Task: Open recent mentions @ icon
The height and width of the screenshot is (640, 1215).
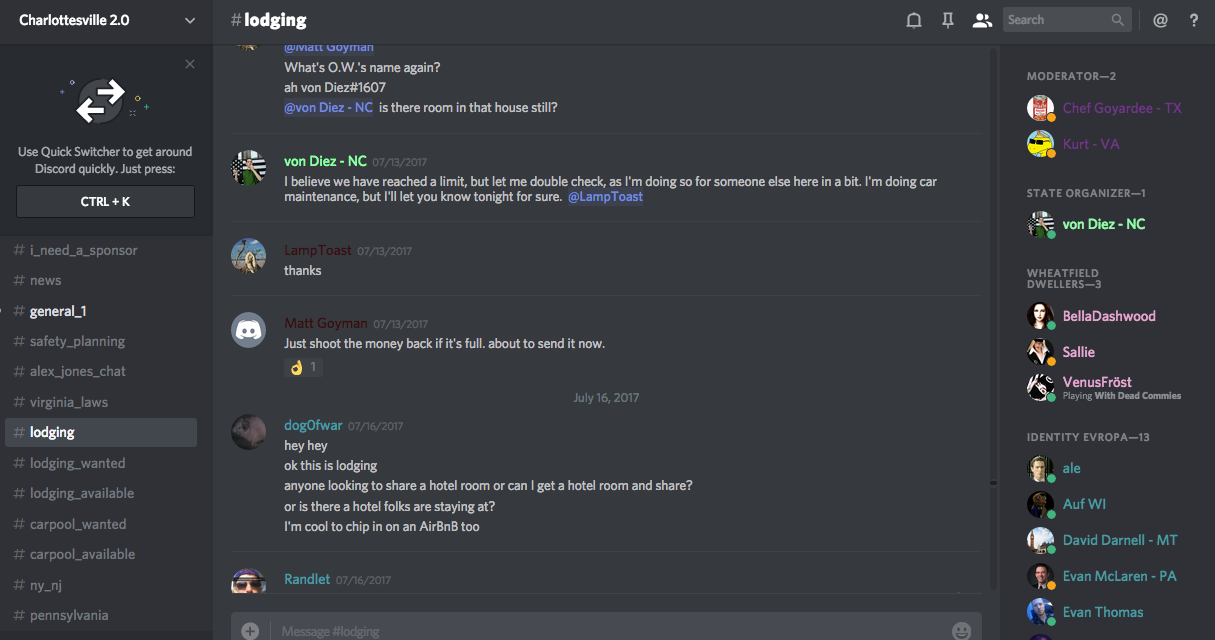Action: pos(1160,20)
